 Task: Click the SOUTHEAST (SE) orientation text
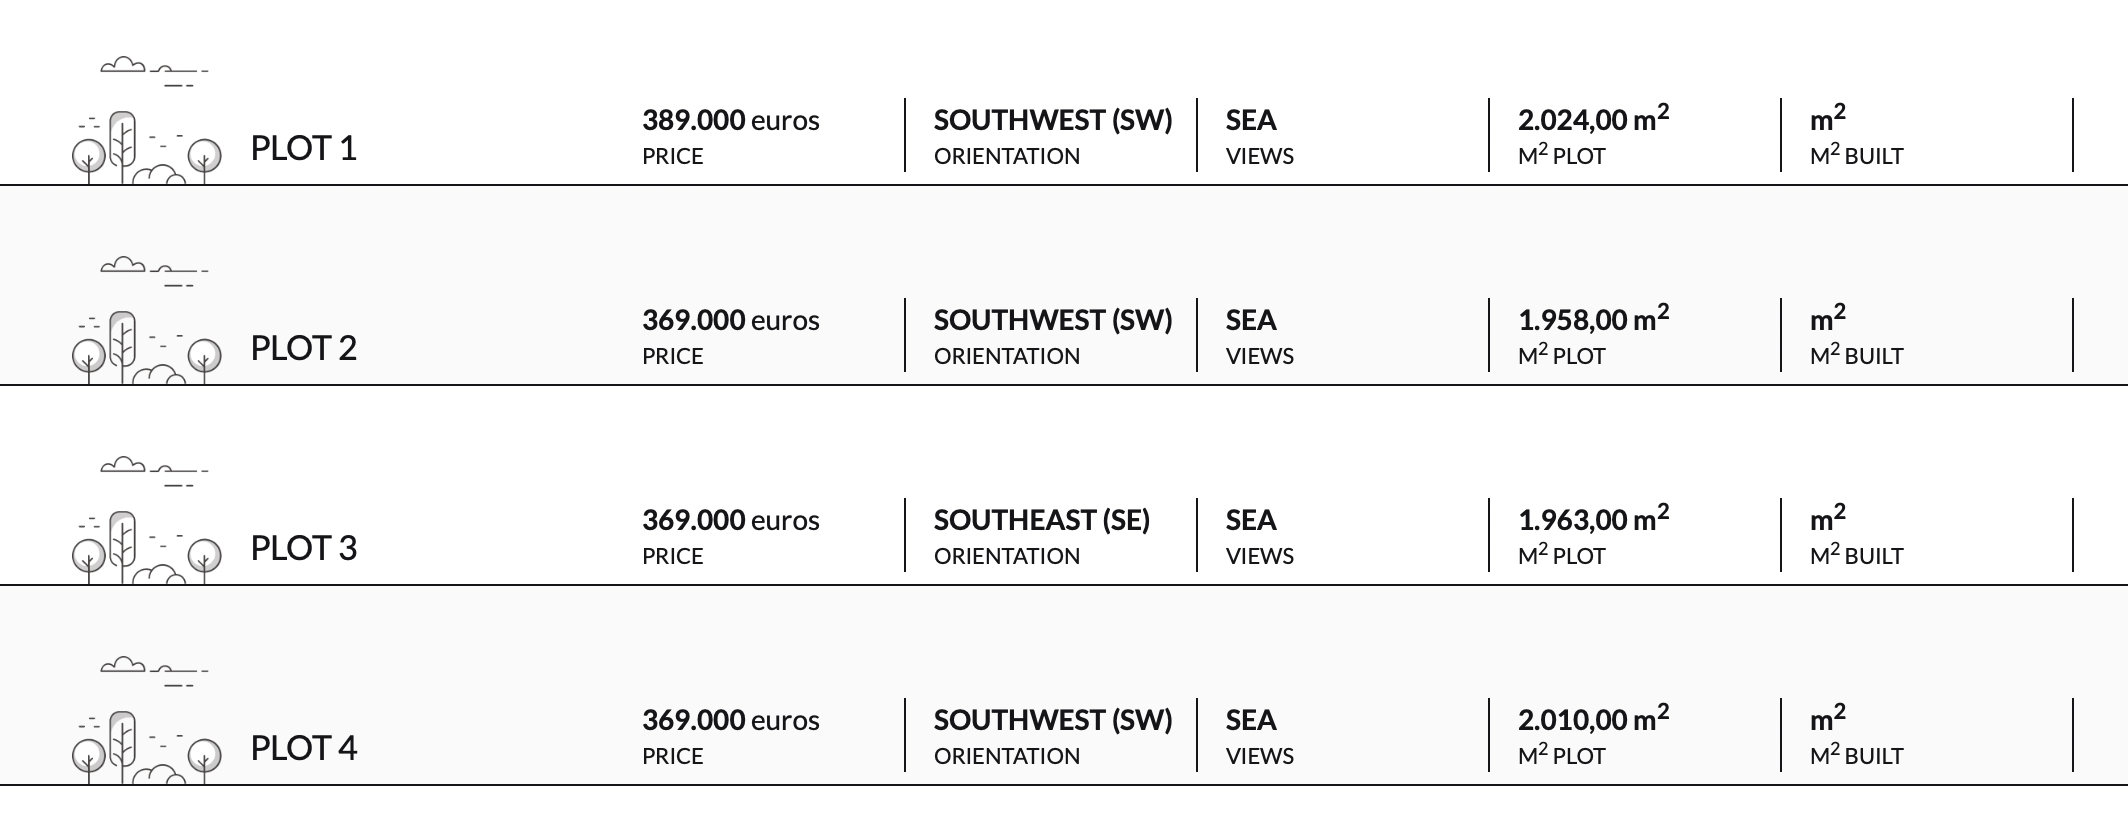click(x=1042, y=520)
